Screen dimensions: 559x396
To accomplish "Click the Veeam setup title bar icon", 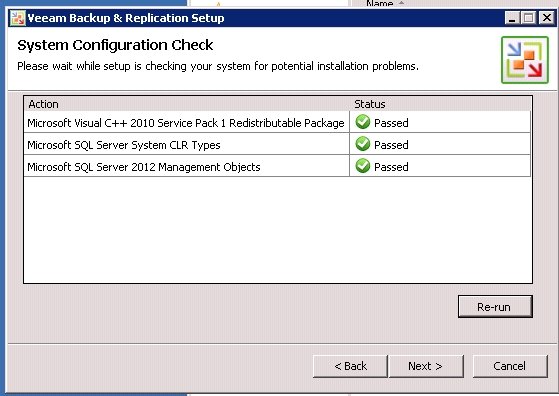I will pos(17,18).
